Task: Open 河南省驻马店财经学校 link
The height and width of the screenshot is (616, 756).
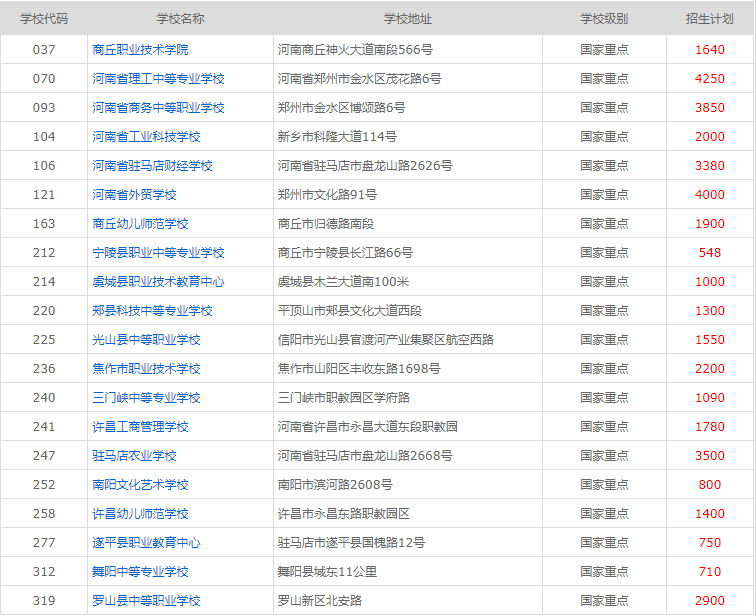Action: click(x=152, y=165)
